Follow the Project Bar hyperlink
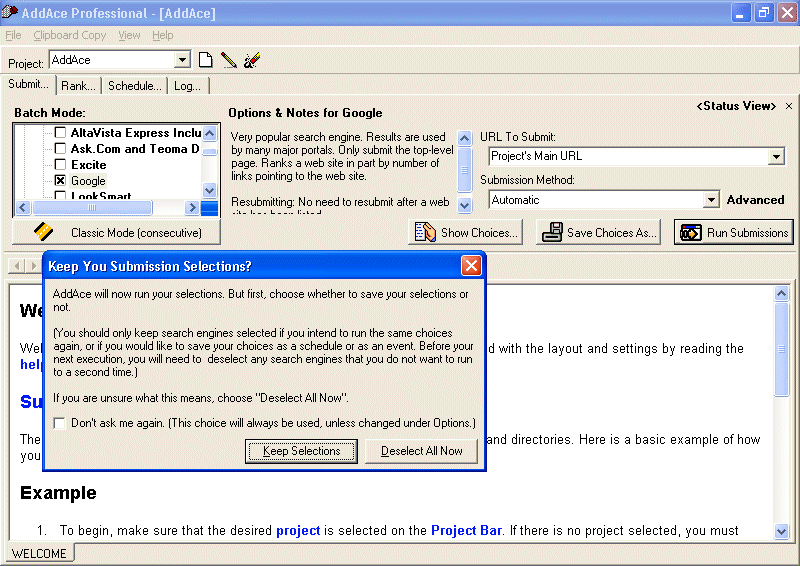The width and height of the screenshot is (800, 566). click(x=466, y=531)
